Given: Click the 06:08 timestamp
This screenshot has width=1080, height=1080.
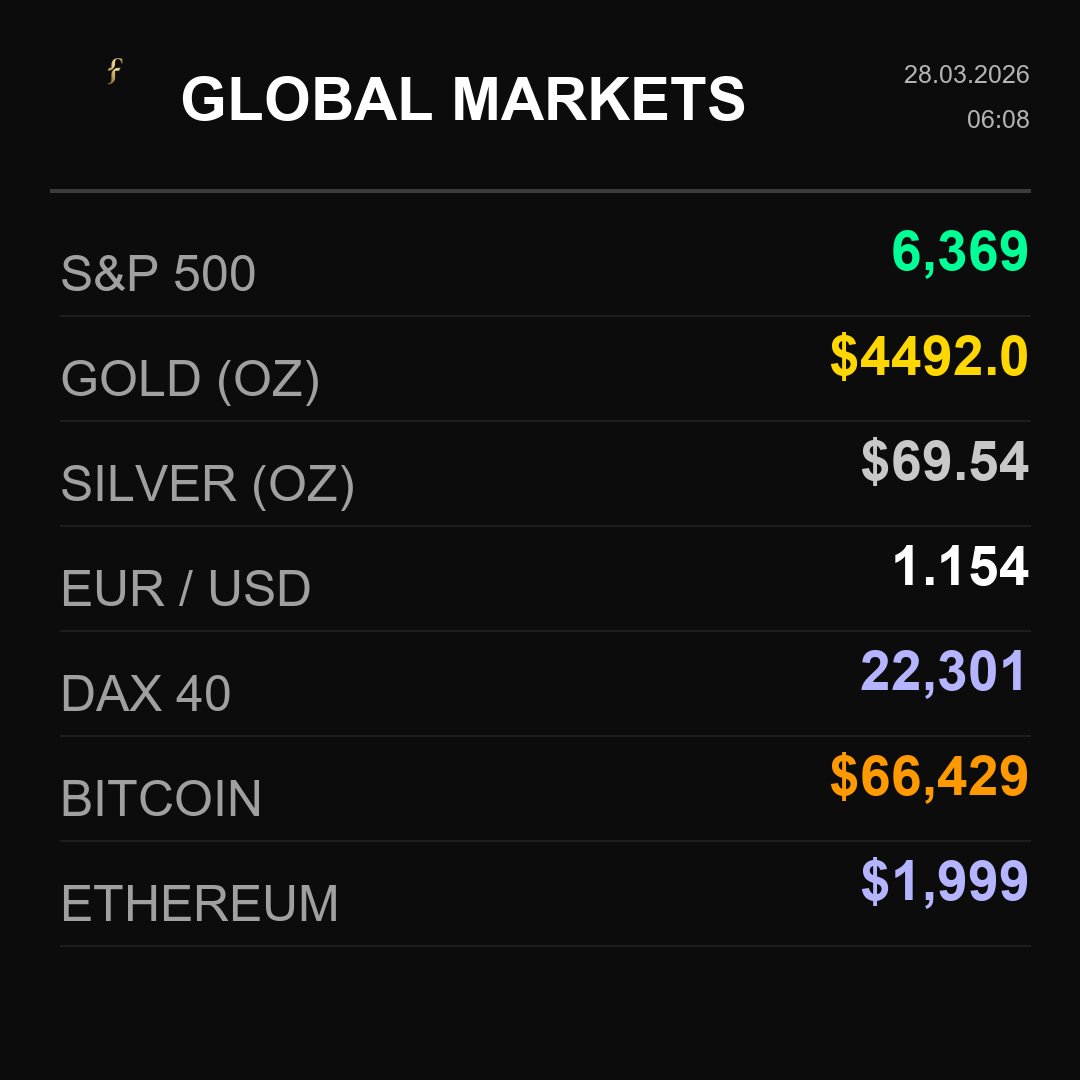Looking at the screenshot, I should (997, 120).
